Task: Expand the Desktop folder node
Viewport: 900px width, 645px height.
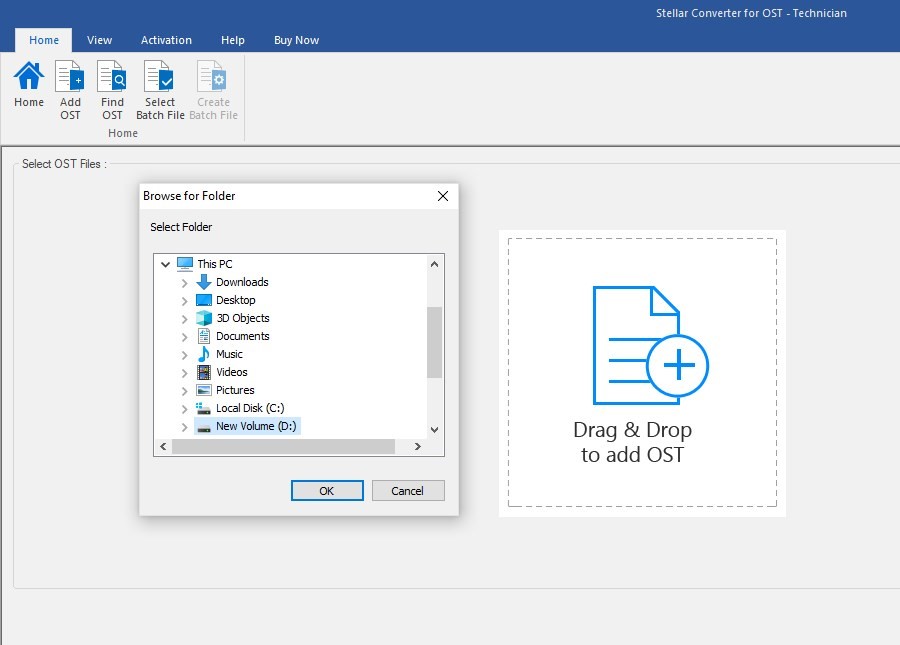Action: 184,301
